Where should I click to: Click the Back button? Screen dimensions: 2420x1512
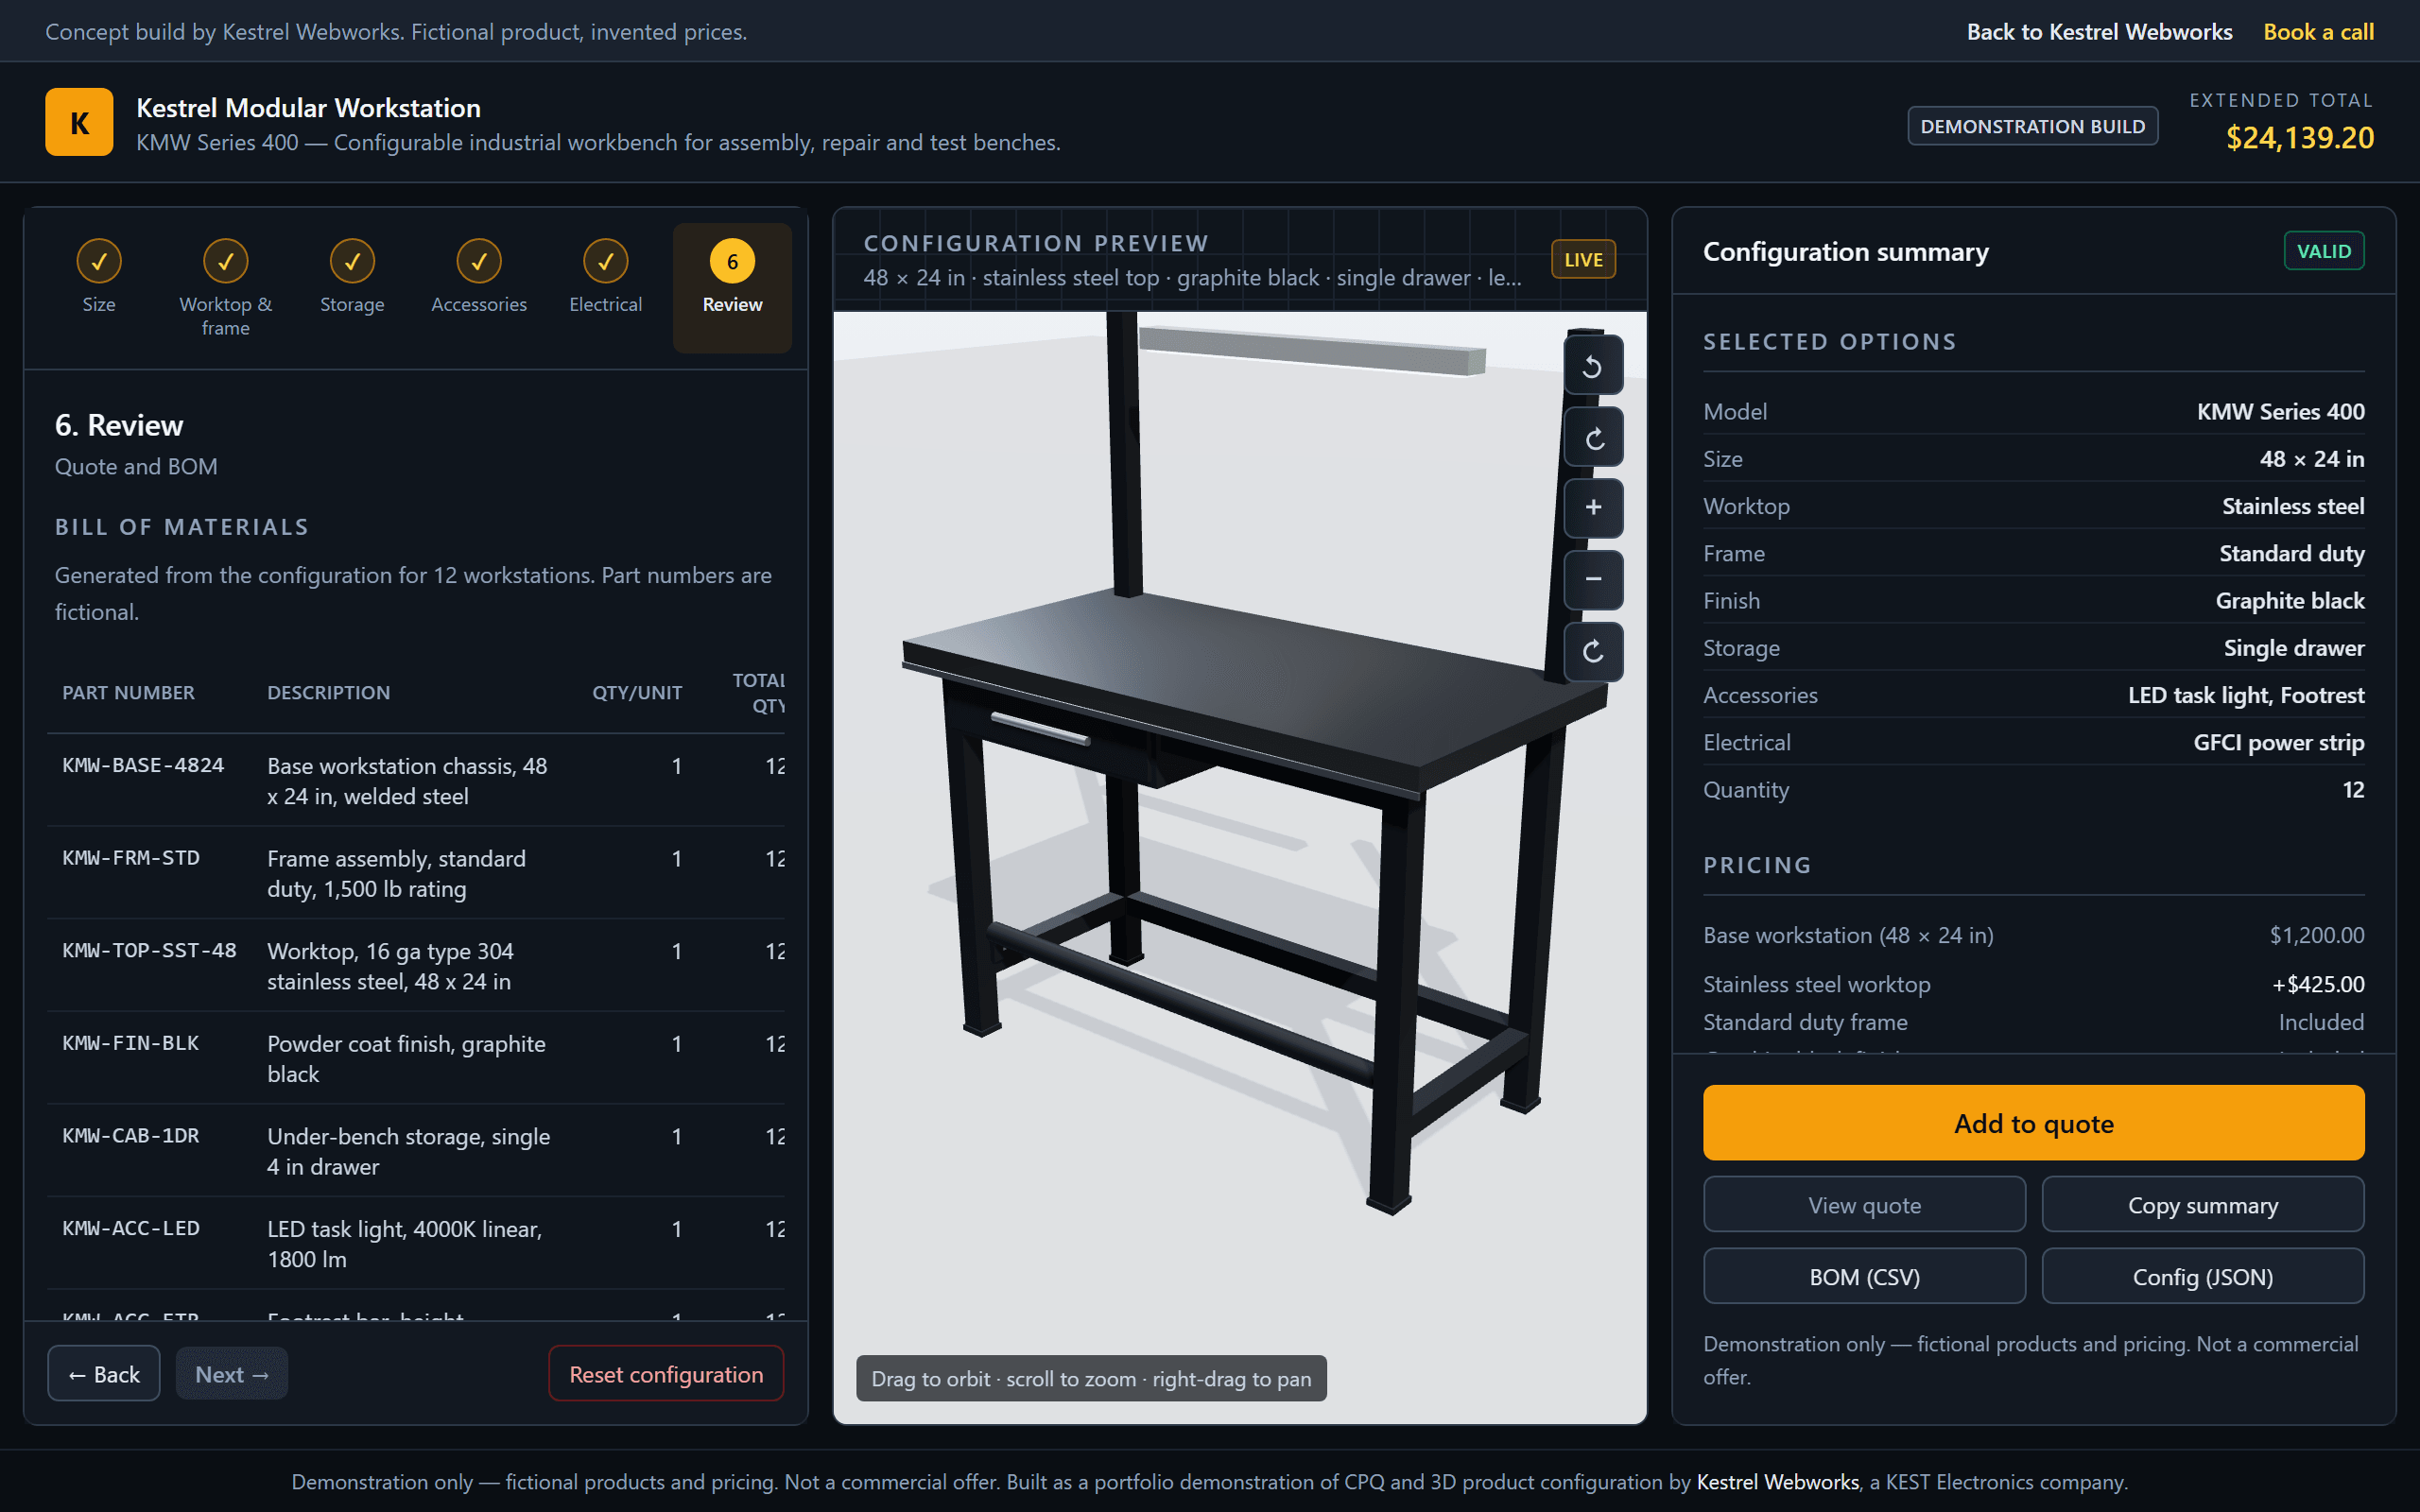[x=104, y=1374]
